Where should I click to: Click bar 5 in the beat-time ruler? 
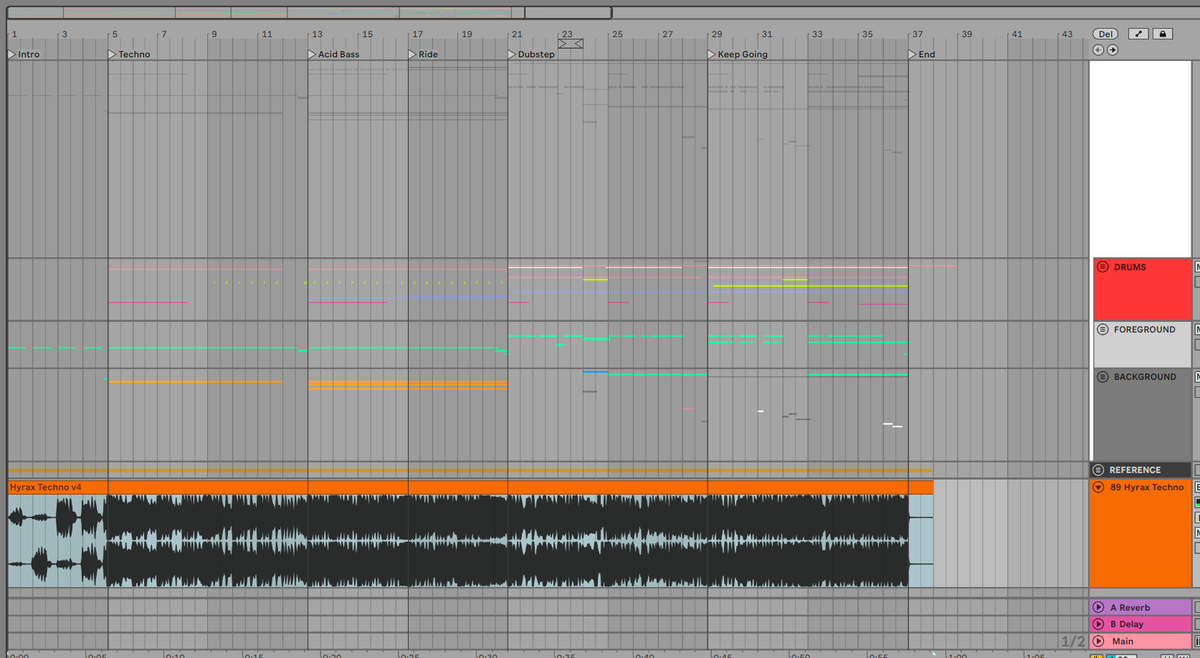click(x=114, y=34)
